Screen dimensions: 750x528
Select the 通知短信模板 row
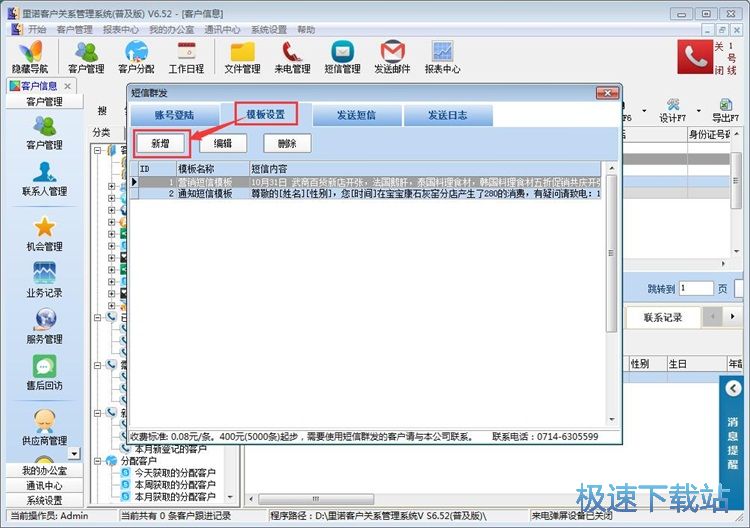click(365, 194)
